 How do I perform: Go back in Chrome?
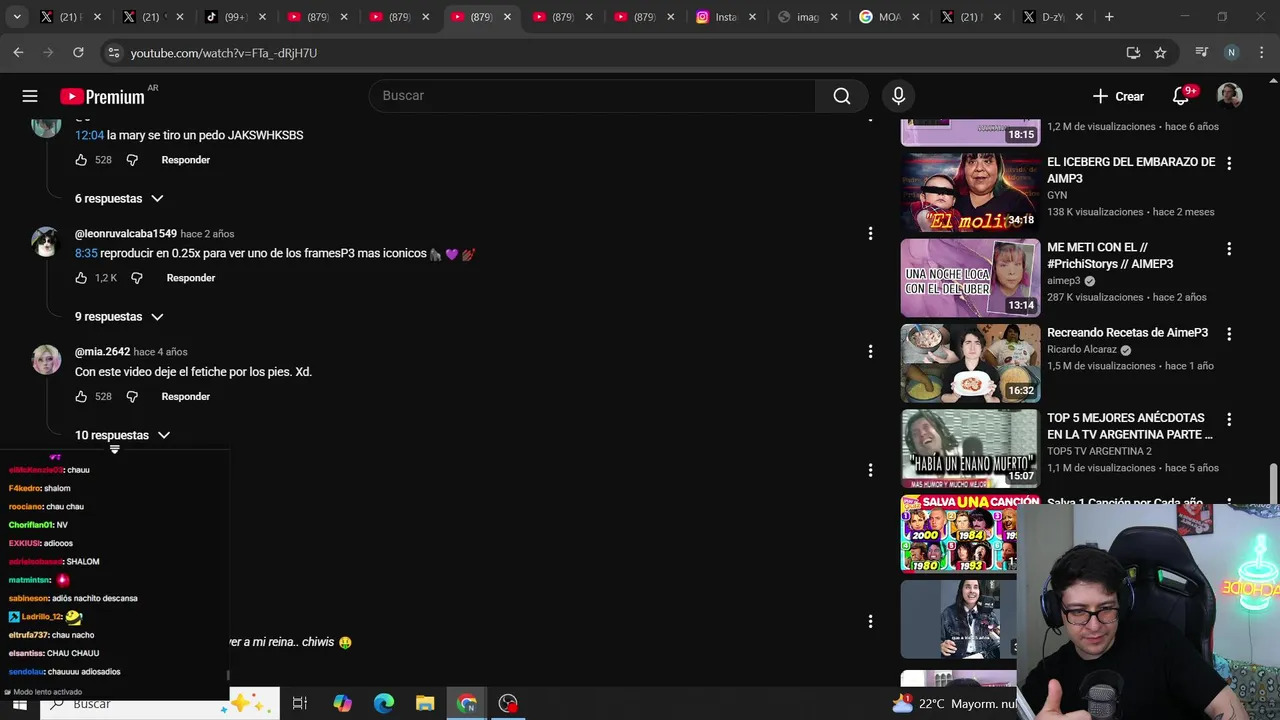[18, 53]
